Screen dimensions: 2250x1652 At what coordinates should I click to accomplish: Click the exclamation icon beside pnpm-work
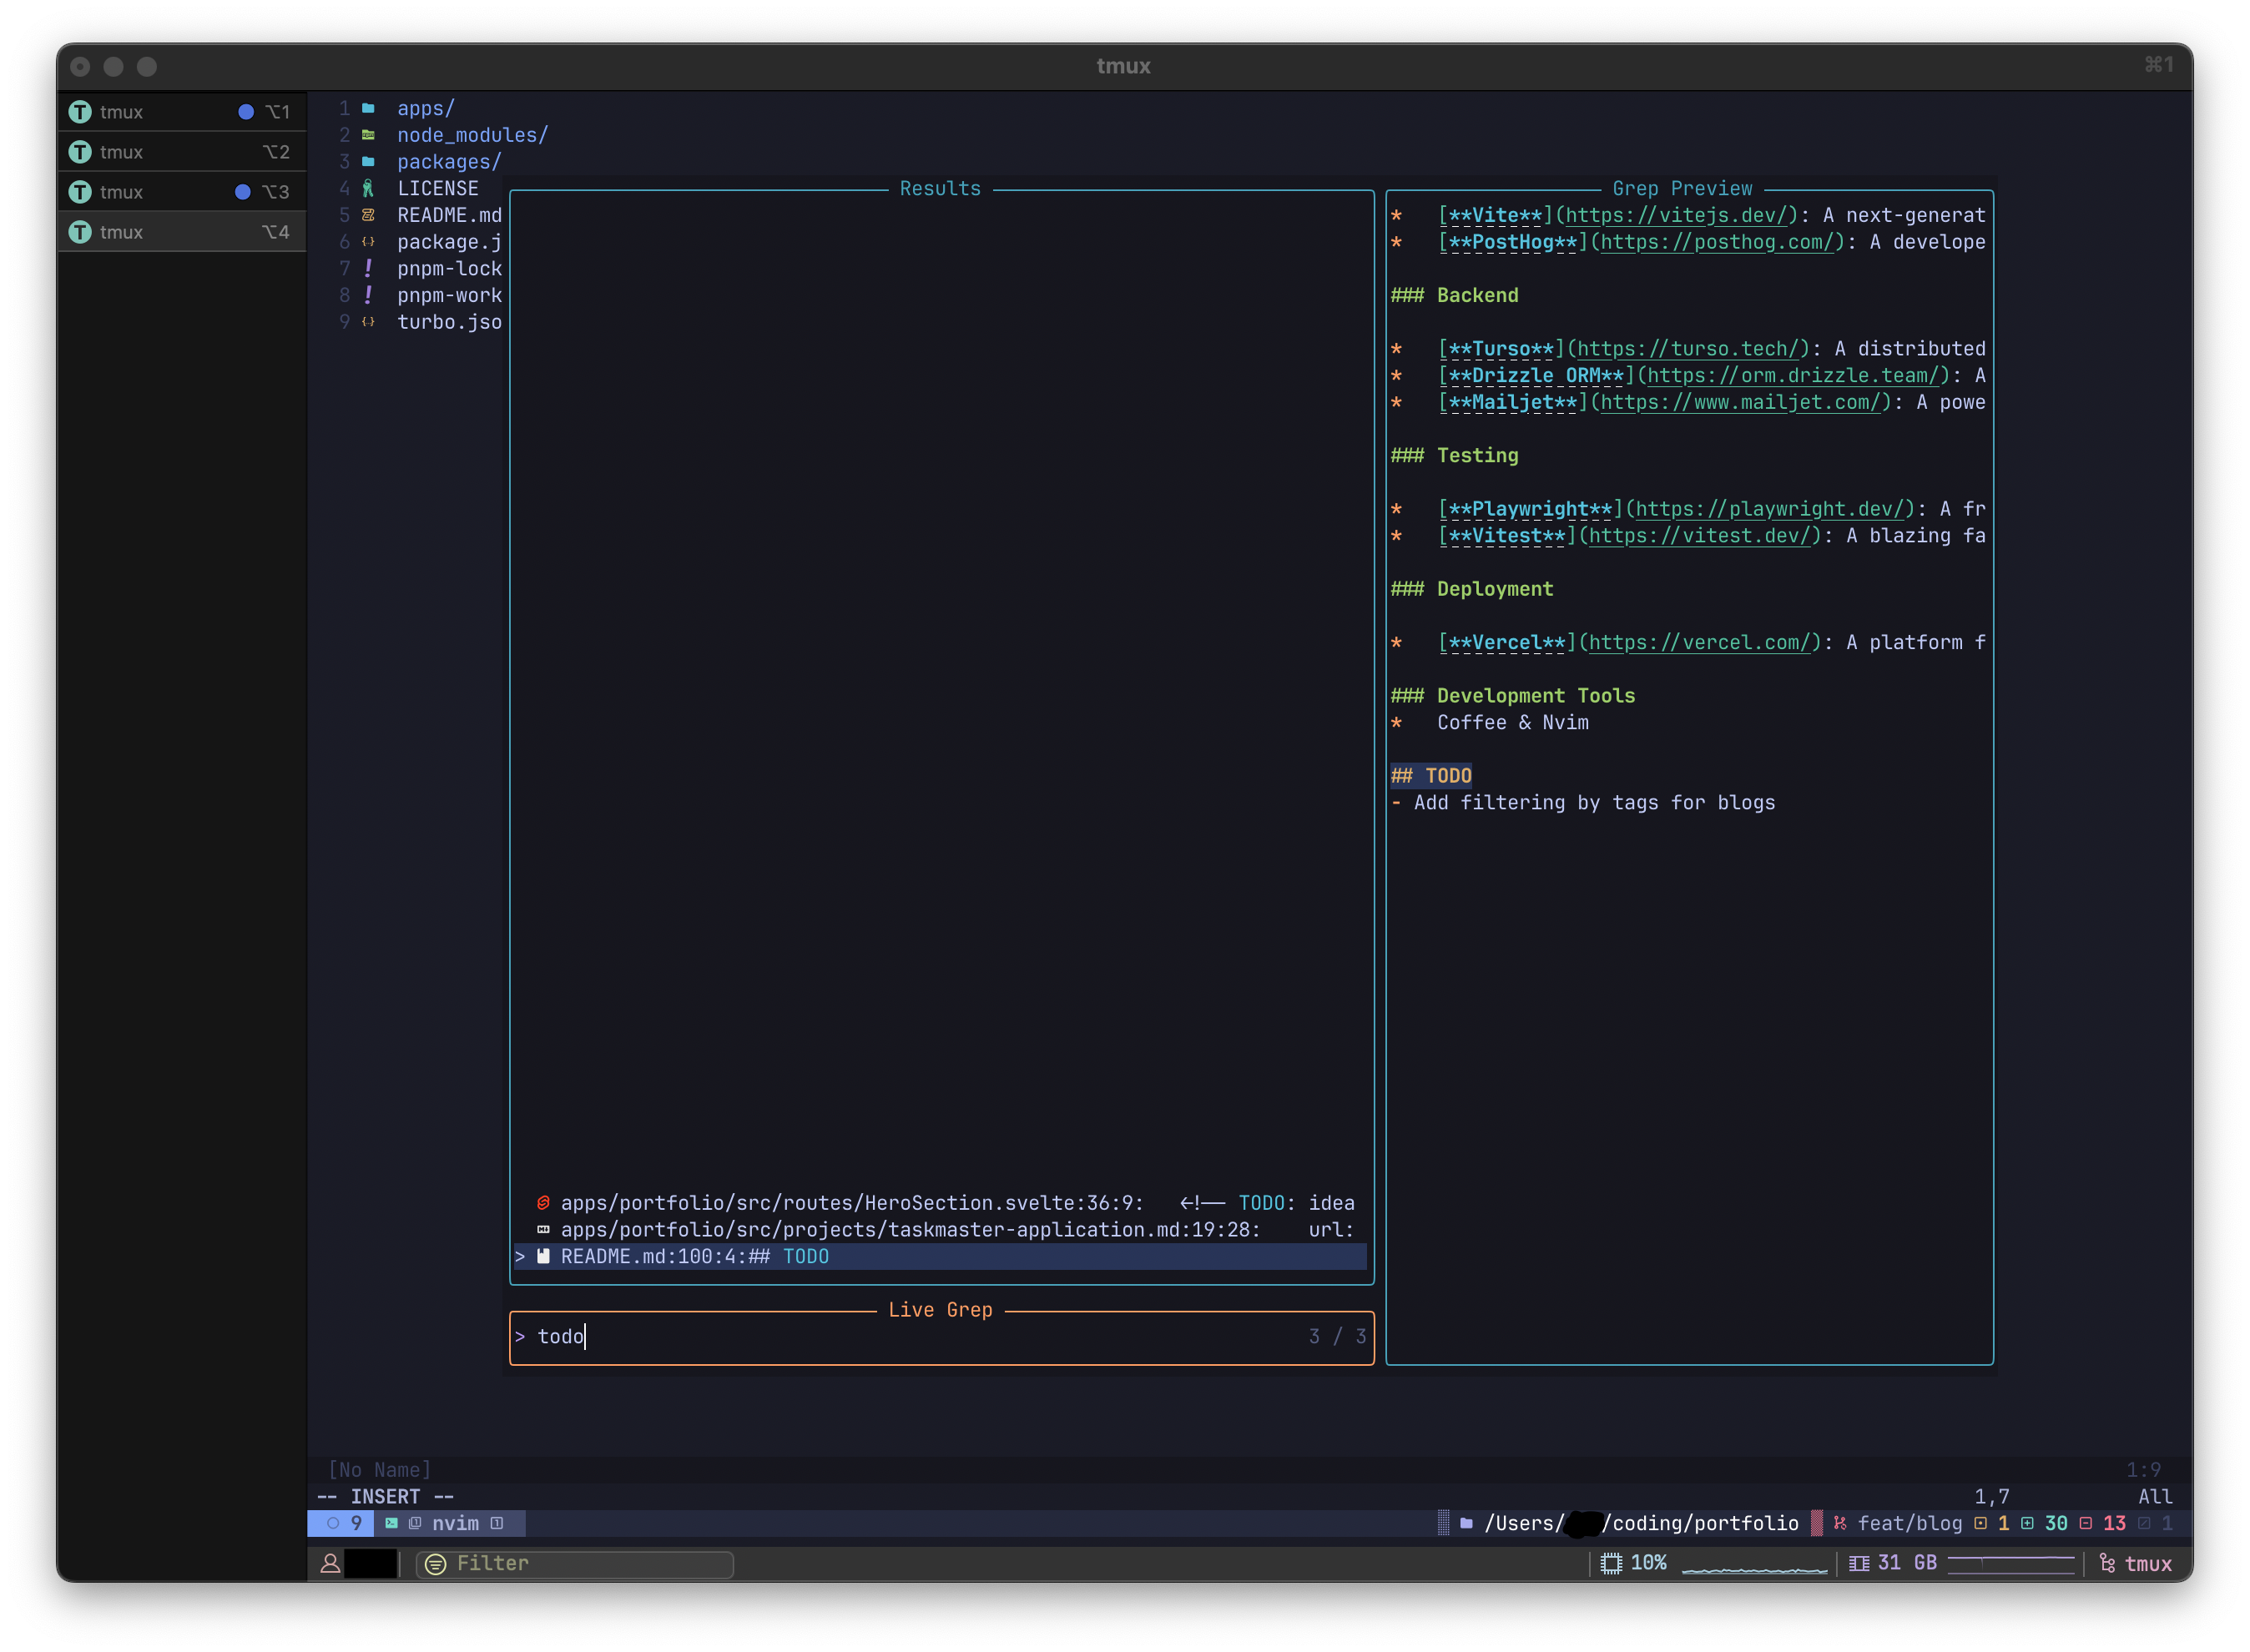[x=368, y=295]
